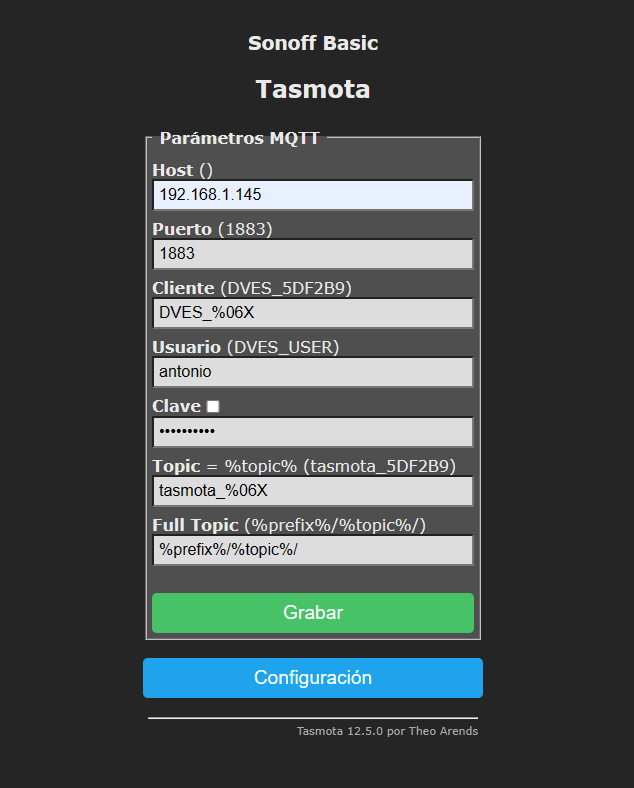The width and height of the screenshot is (634, 788).
Task: Click the Tasmota title heading
Action: (x=313, y=89)
